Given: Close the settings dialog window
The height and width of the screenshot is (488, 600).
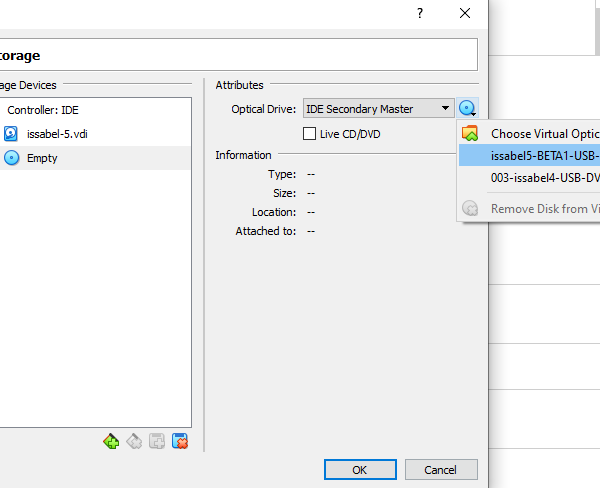Looking at the screenshot, I should pyautogui.click(x=465, y=13).
